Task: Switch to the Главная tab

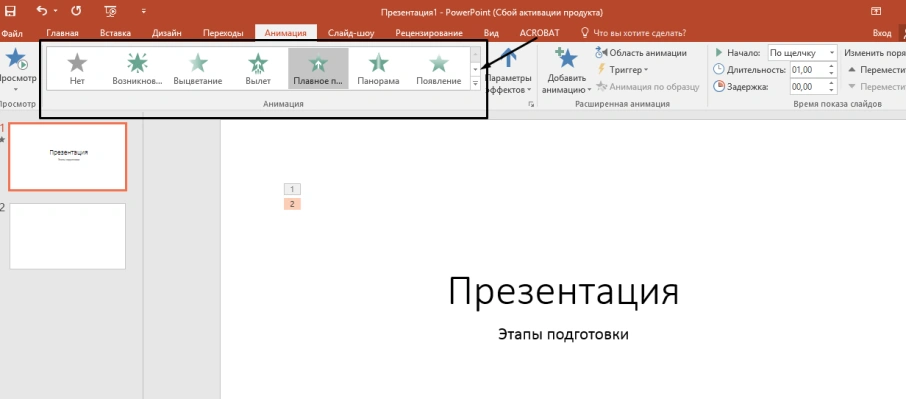Action: 62,33
